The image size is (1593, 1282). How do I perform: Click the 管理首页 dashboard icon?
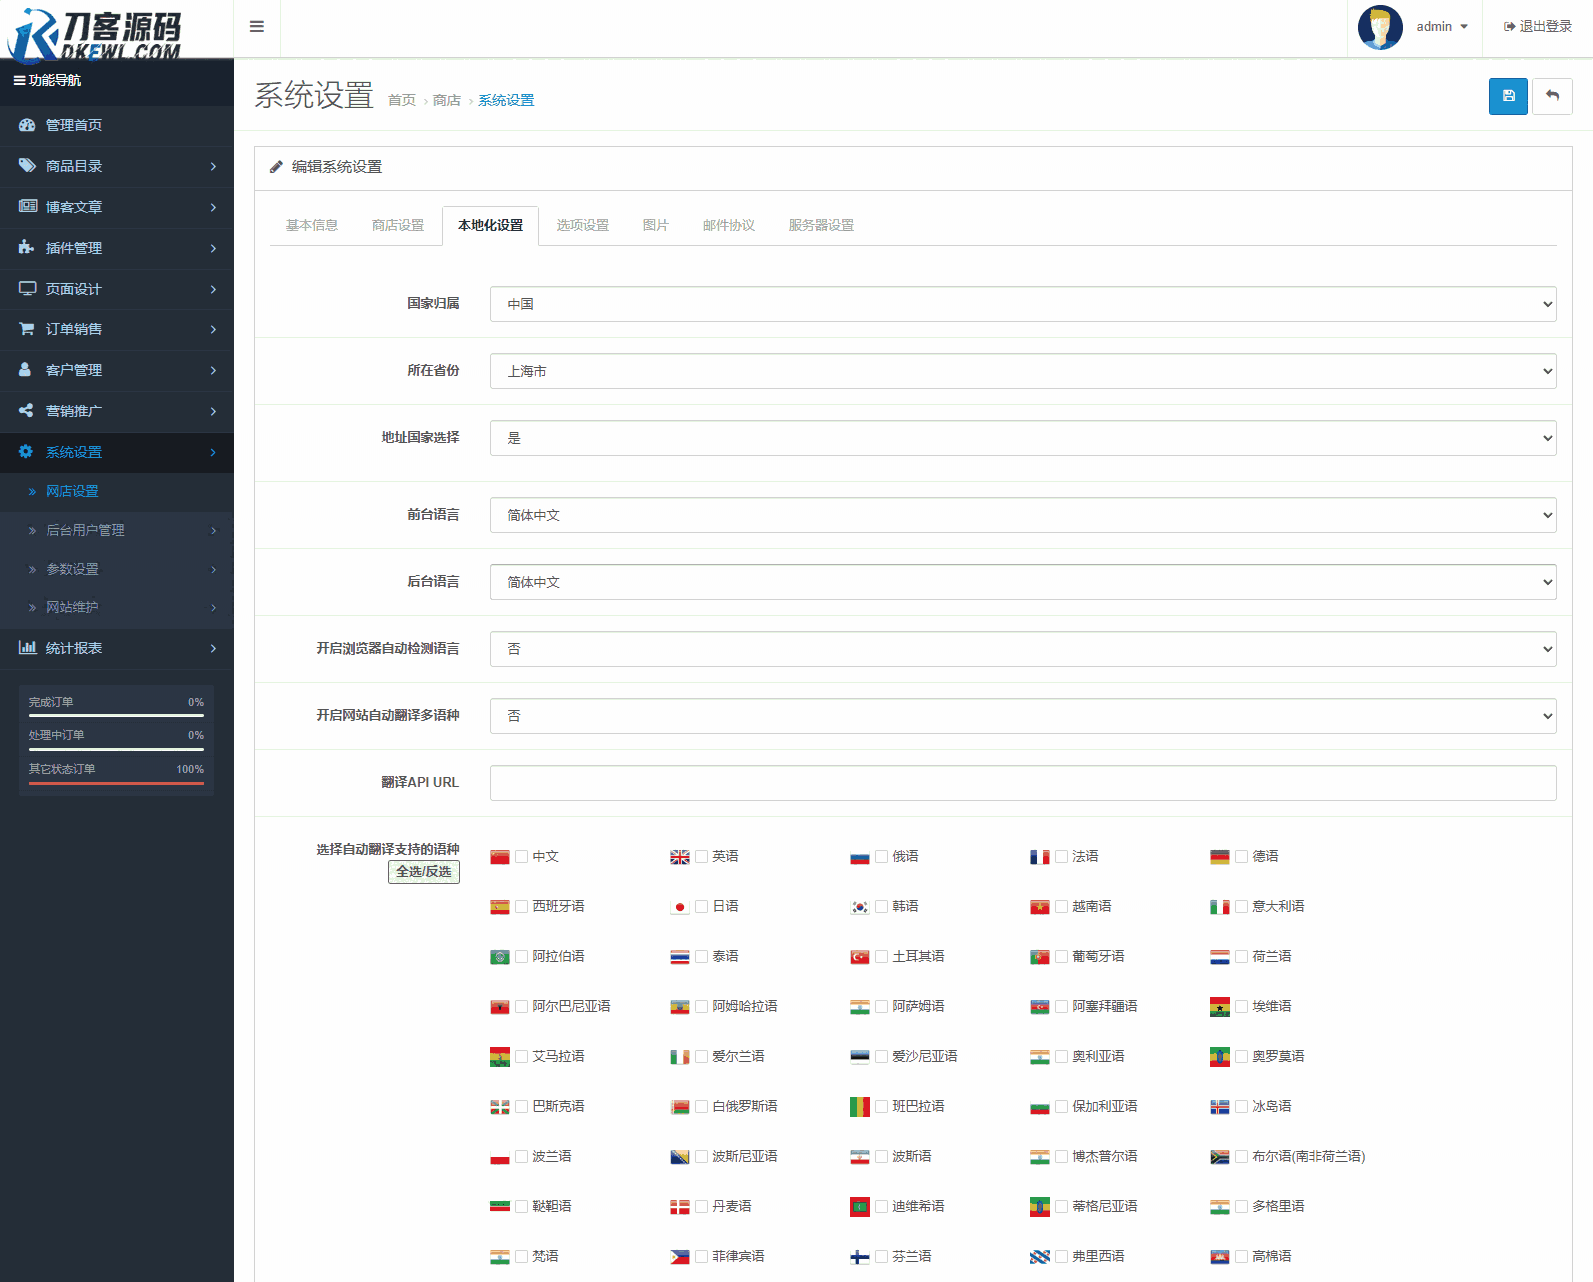[27, 125]
